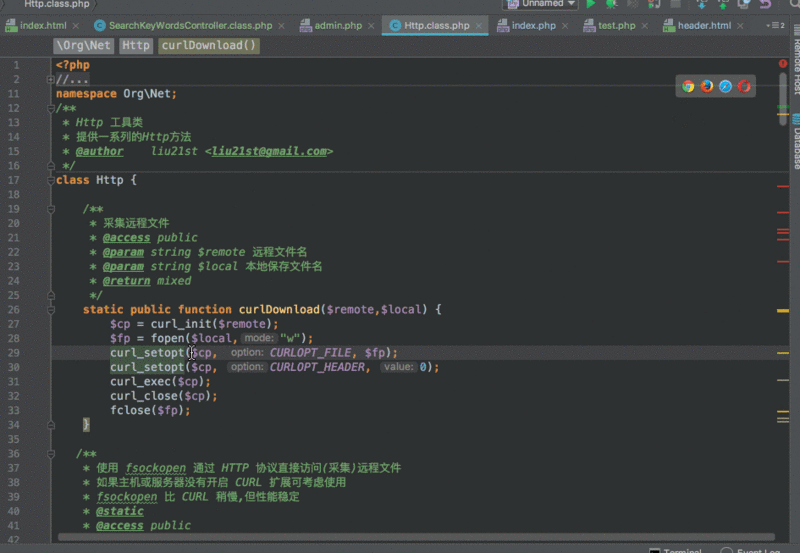Switch to the SearchKeyWordsController.class.php tab

pos(183,25)
